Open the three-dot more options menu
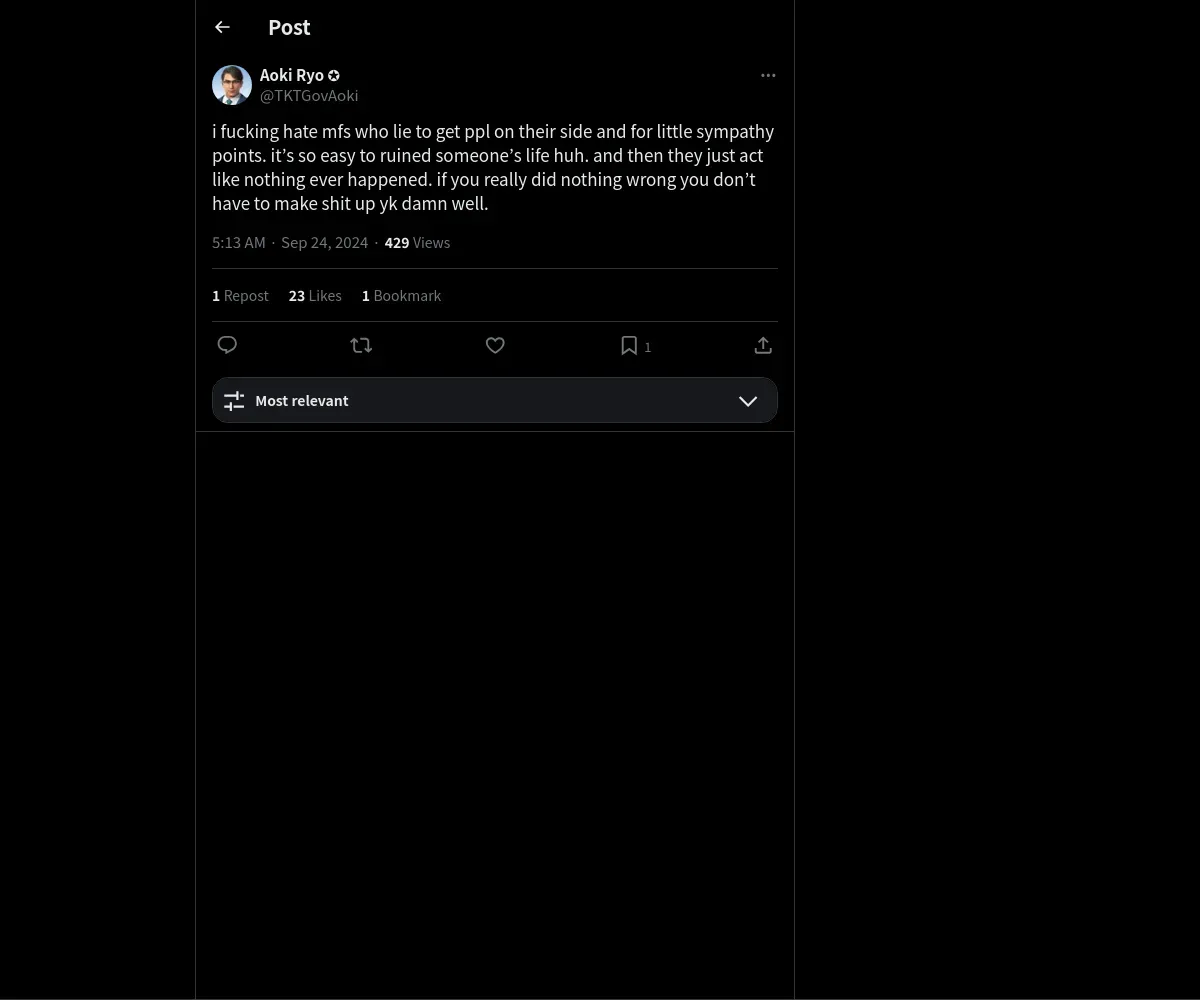The height and width of the screenshot is (1000, 1200). pyautogui.click(x=768, y=75)
